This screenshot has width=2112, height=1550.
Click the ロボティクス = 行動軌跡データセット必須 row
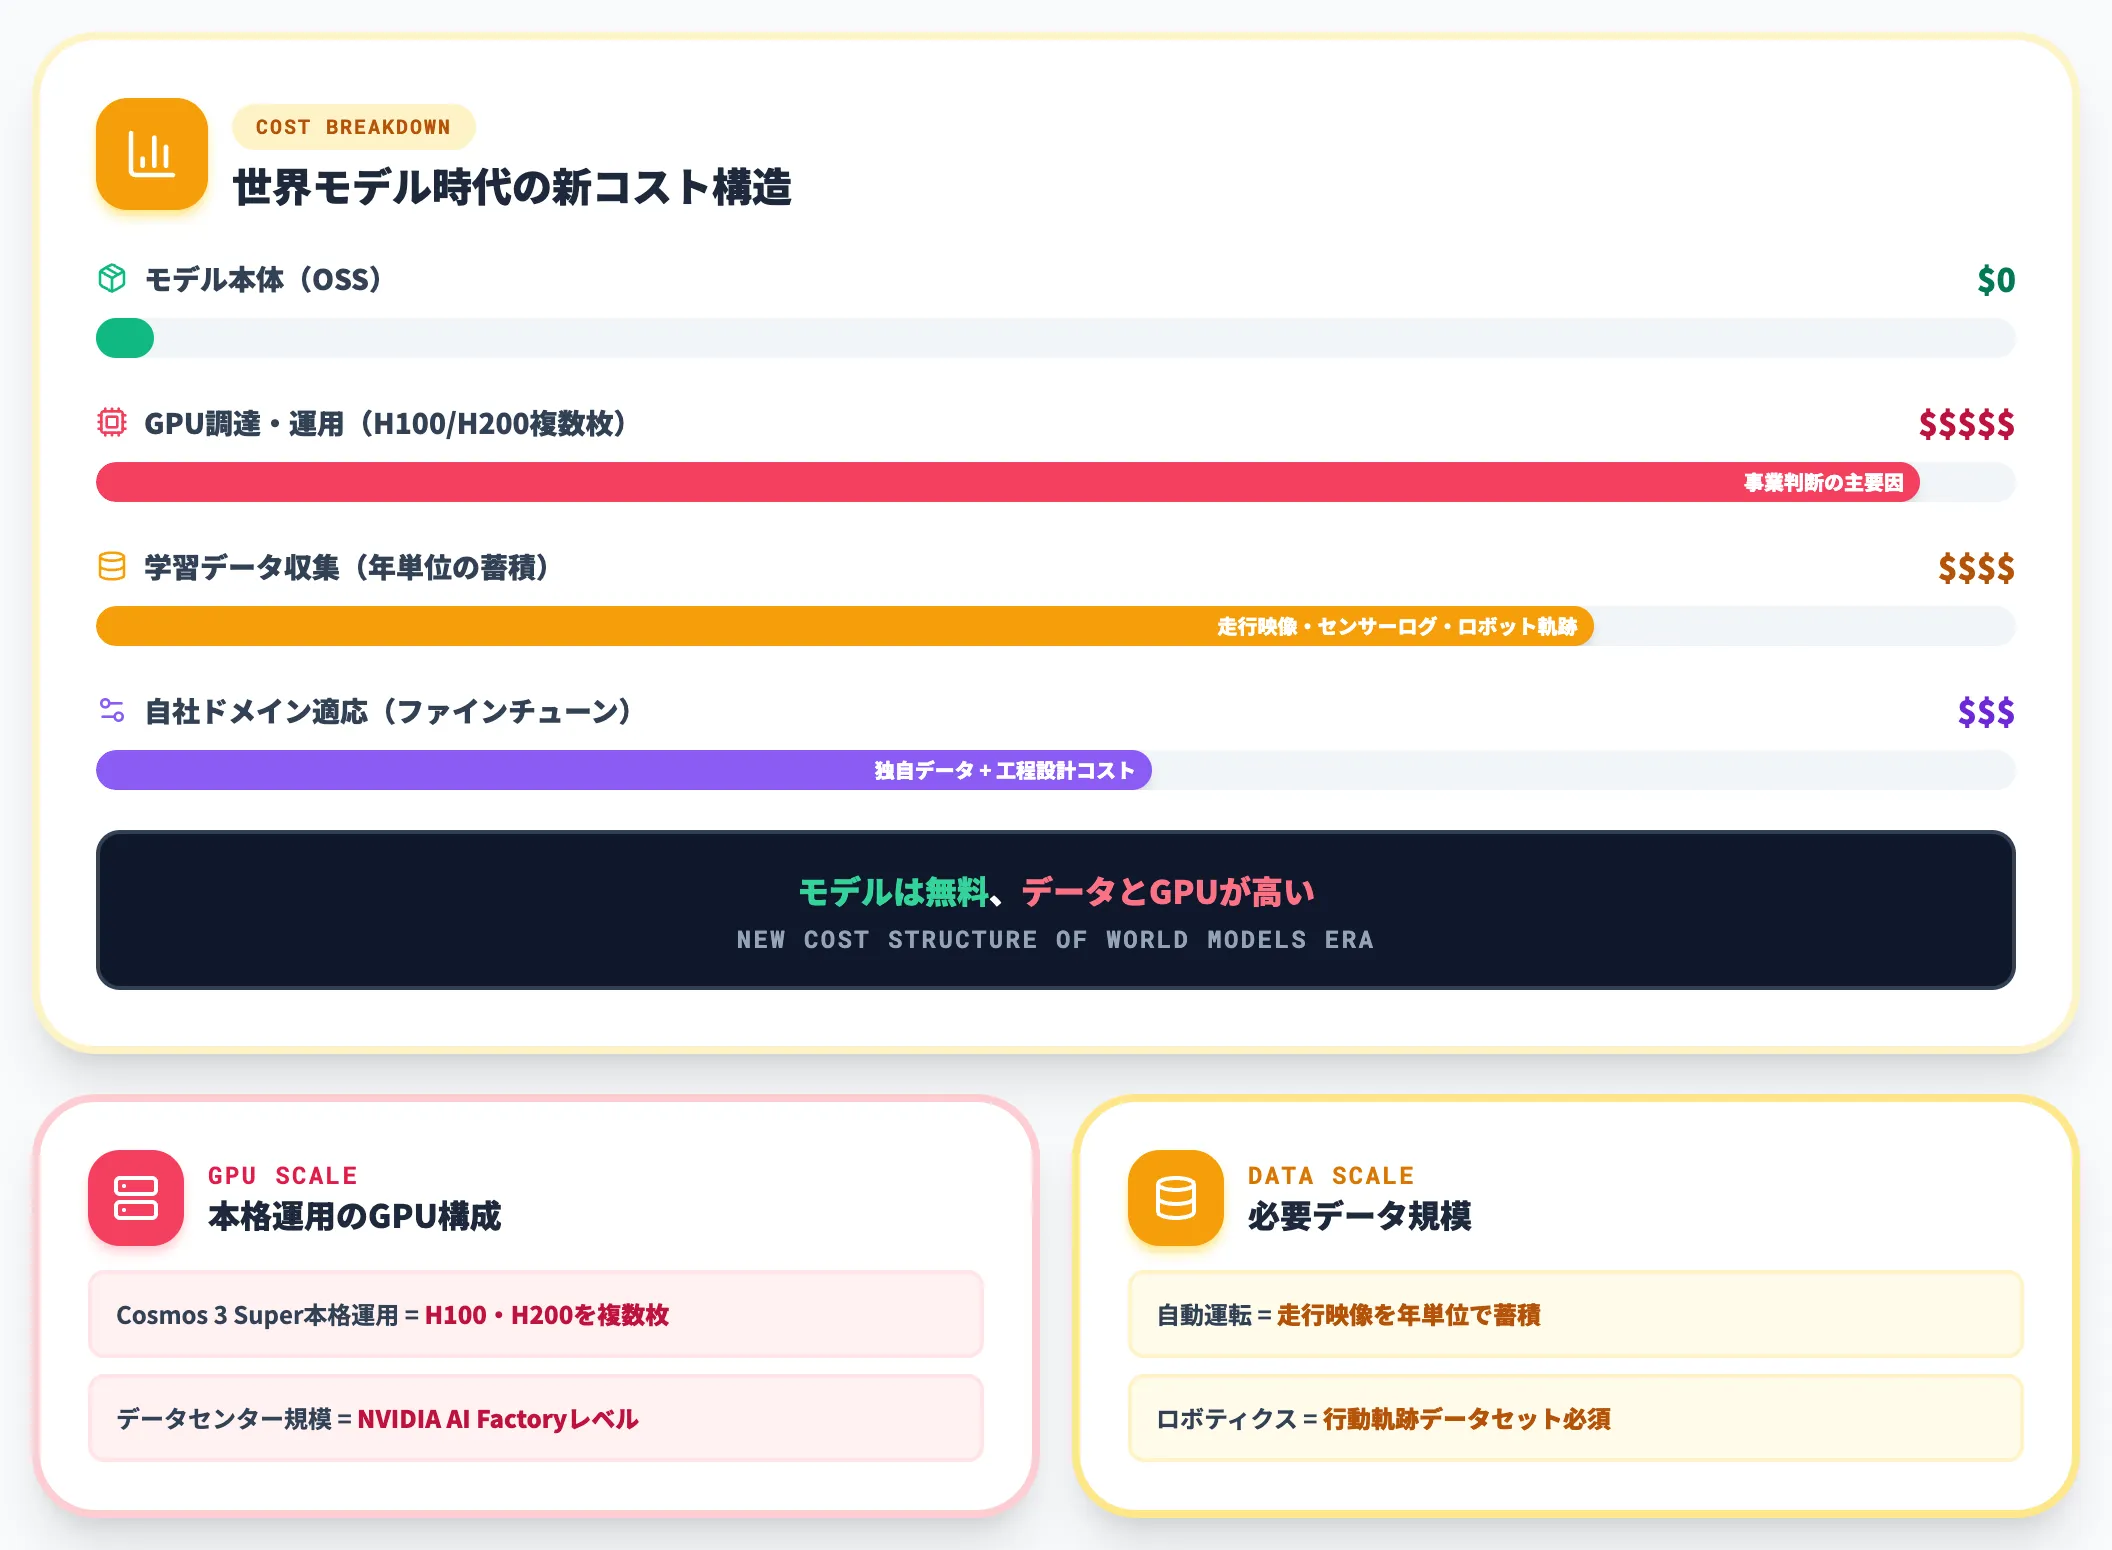[1576, 1418]
